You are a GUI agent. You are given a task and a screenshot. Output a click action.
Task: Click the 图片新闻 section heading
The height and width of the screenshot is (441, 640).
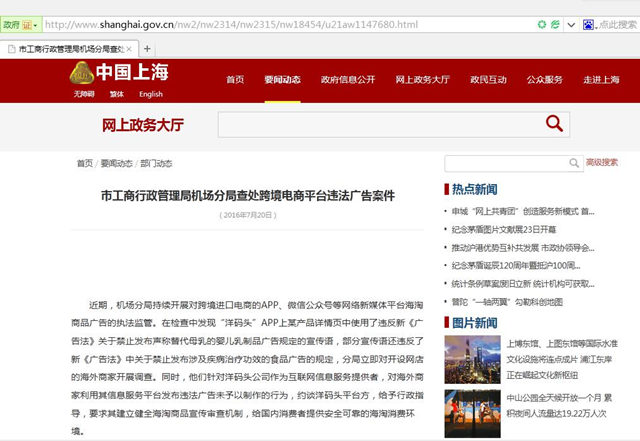click(474, 323)
